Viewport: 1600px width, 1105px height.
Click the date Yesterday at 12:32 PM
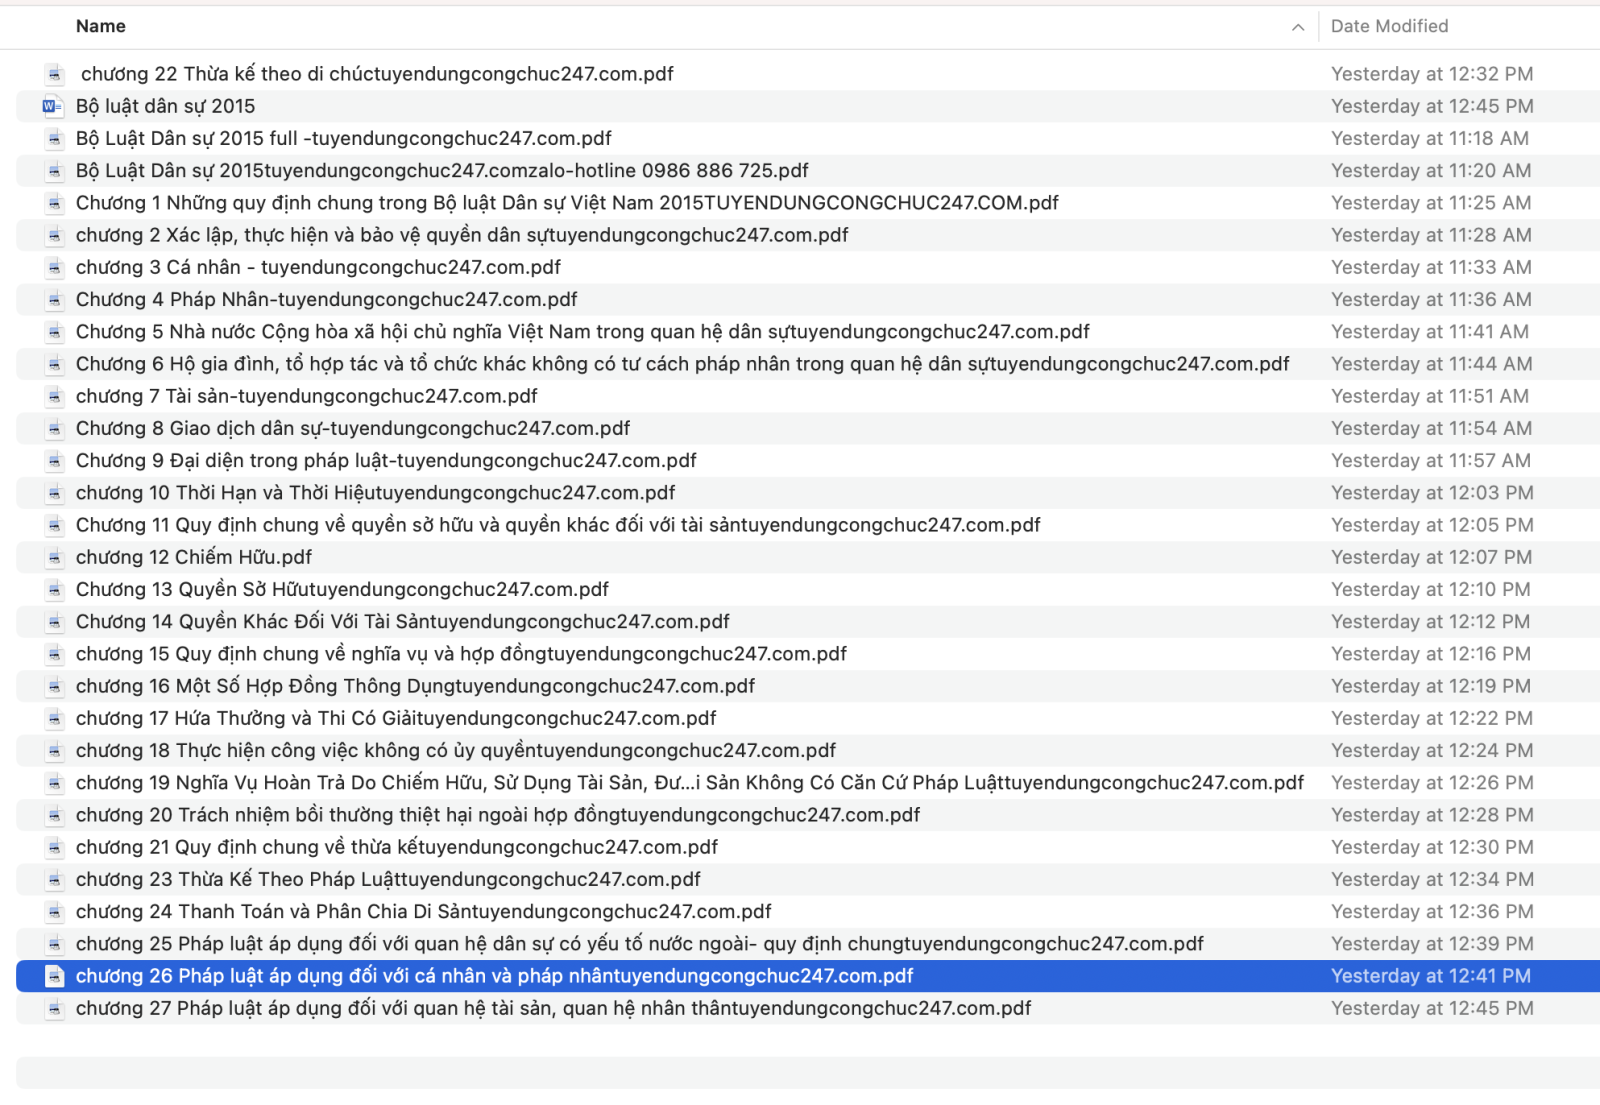1432,74
